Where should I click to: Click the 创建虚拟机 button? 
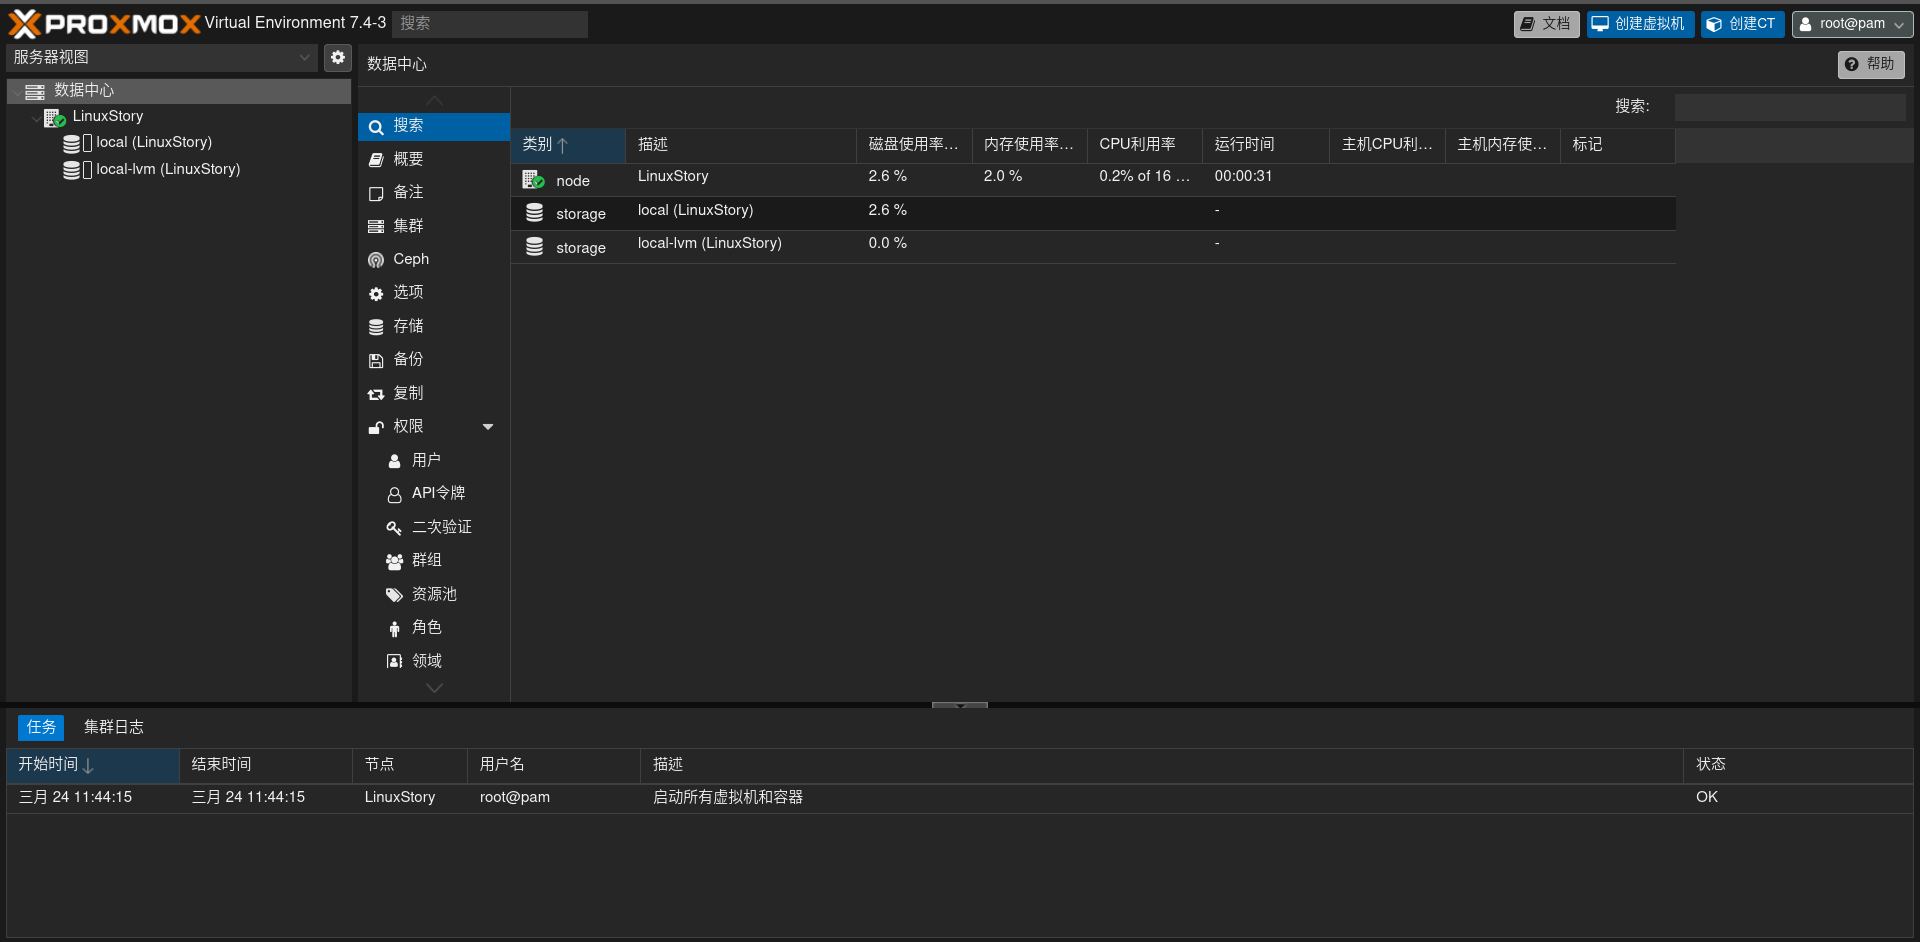pos(1640,24)
